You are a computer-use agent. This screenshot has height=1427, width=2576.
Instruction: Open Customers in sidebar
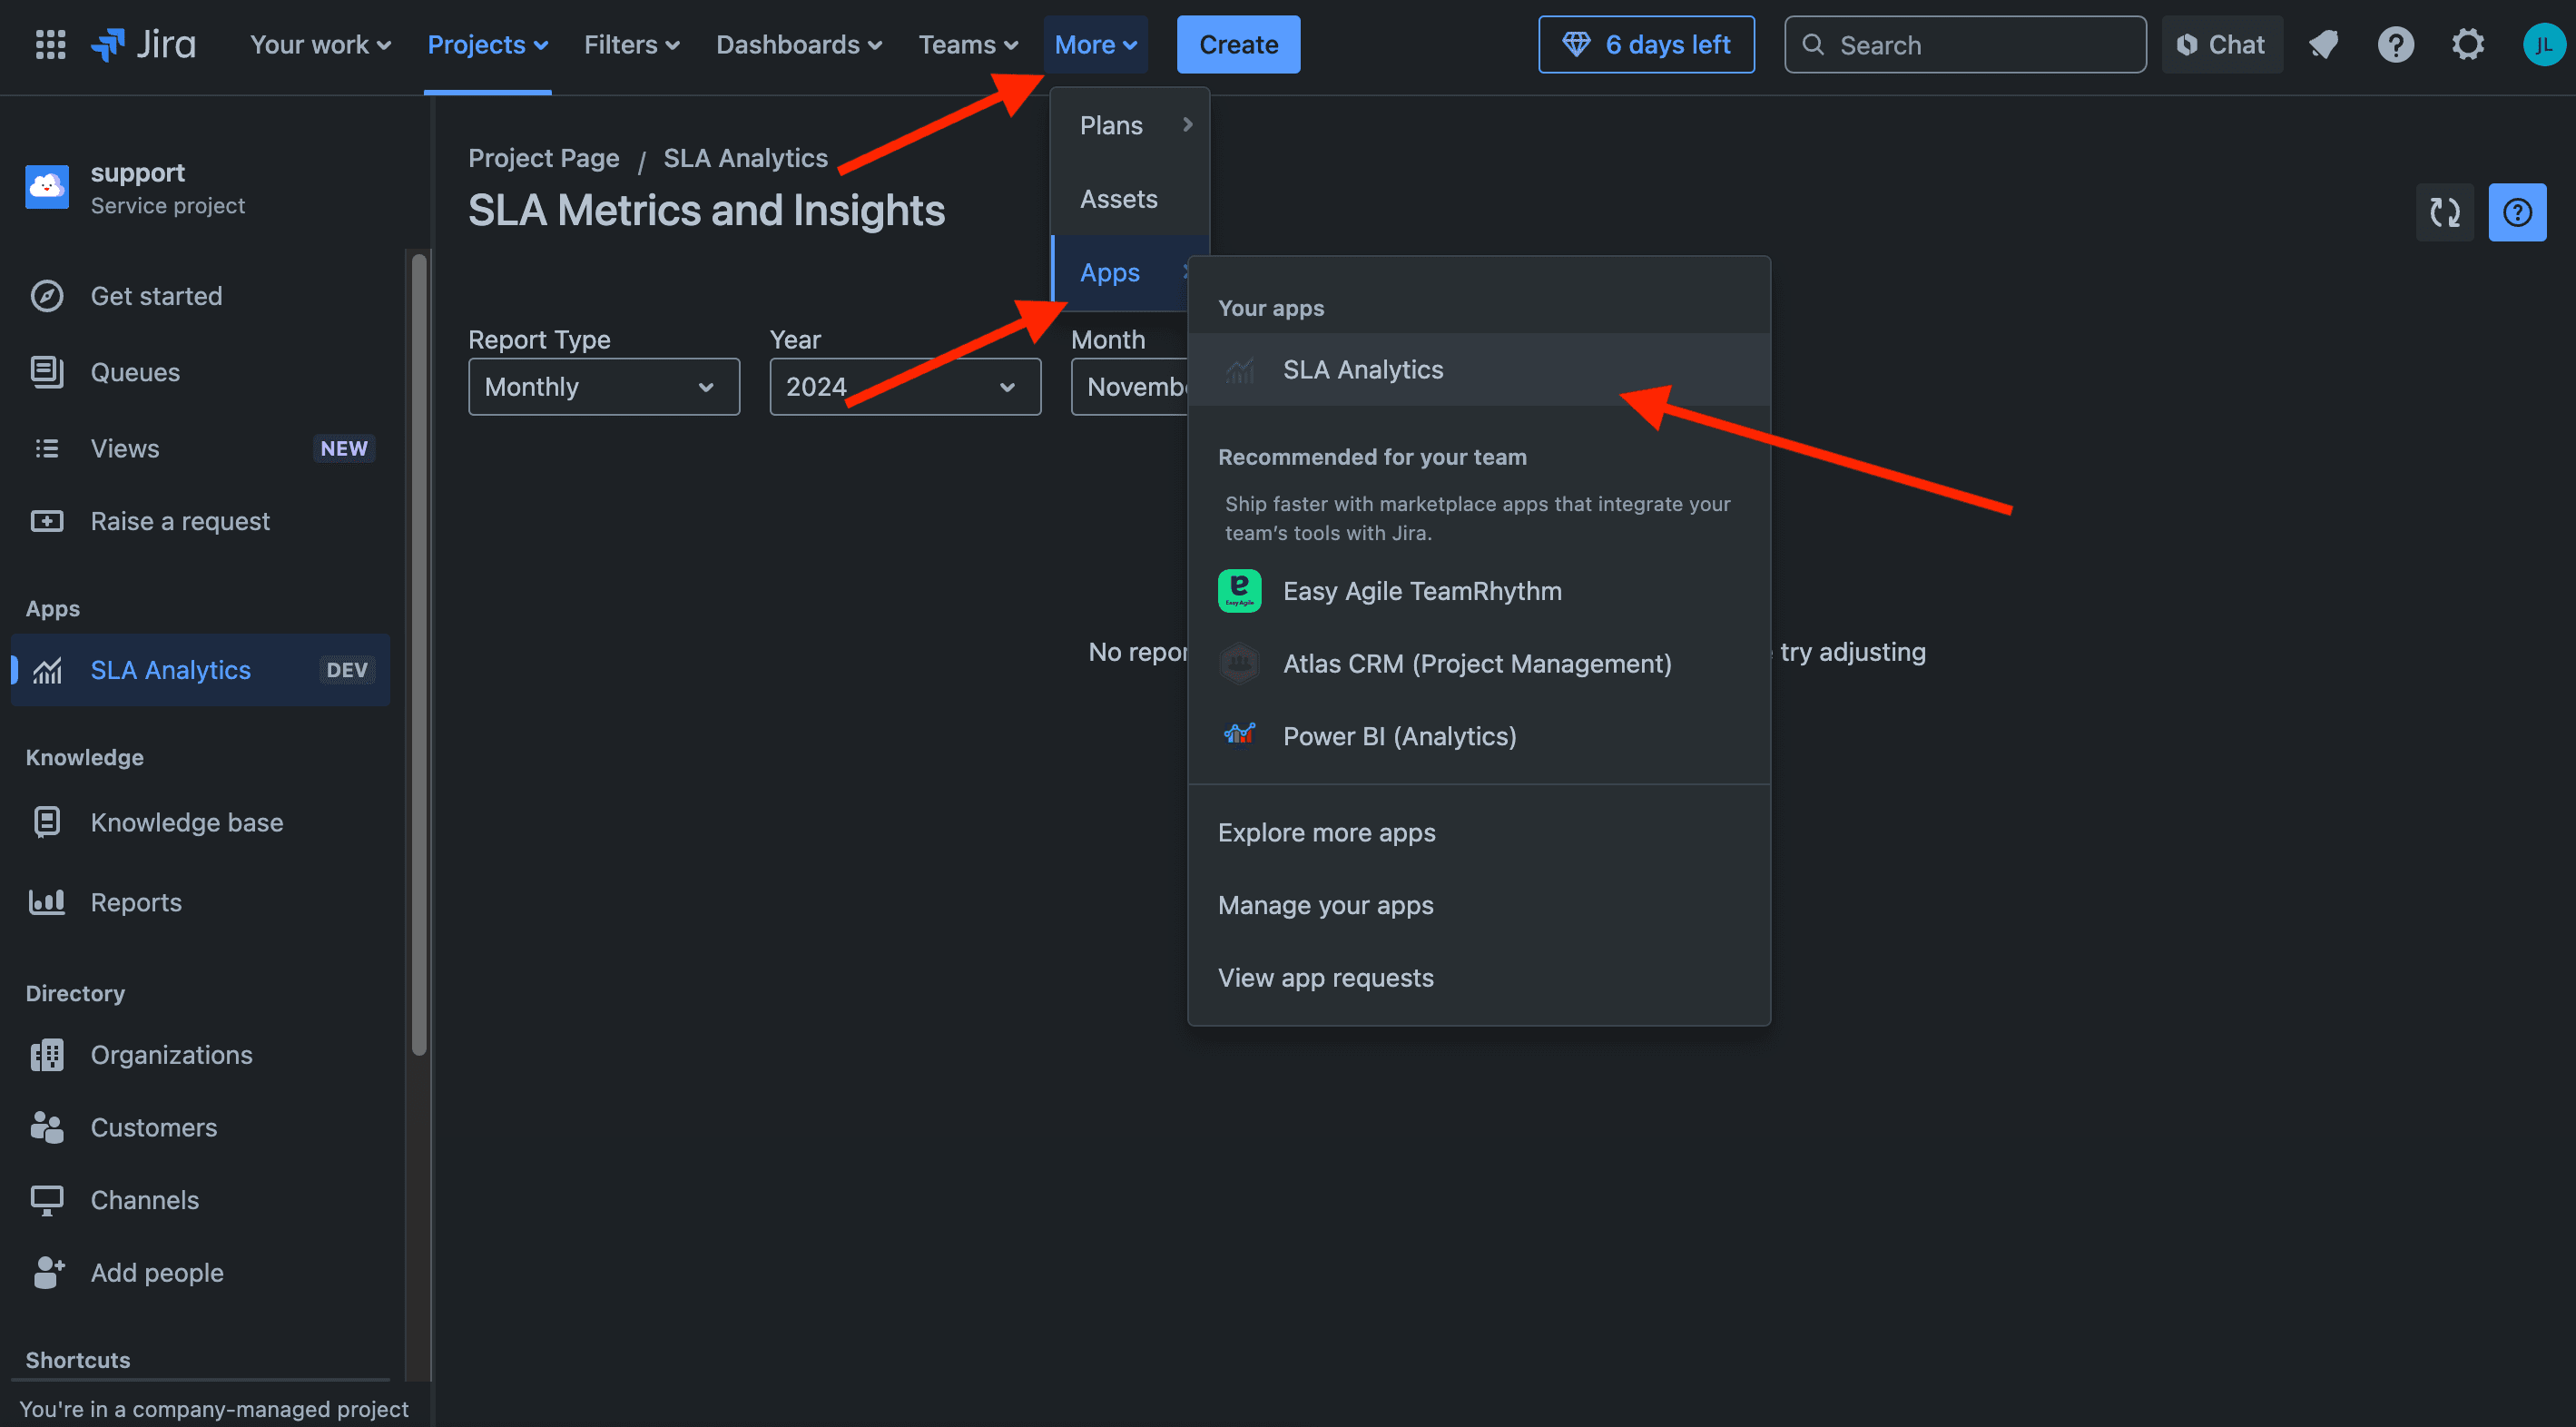[x=200, y=1127]
